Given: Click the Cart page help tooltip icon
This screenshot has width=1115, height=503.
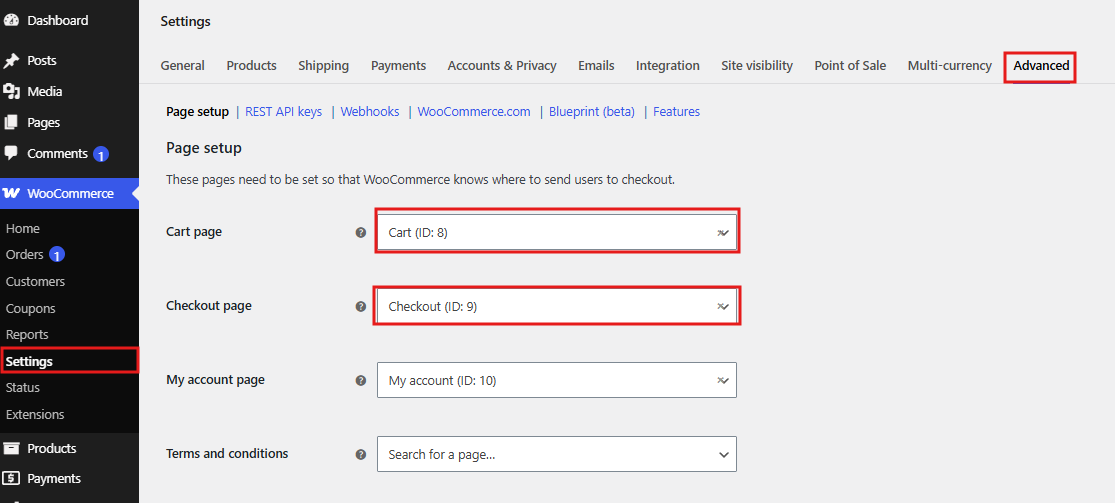Looking at the screenshot, I should click(361, 232).
